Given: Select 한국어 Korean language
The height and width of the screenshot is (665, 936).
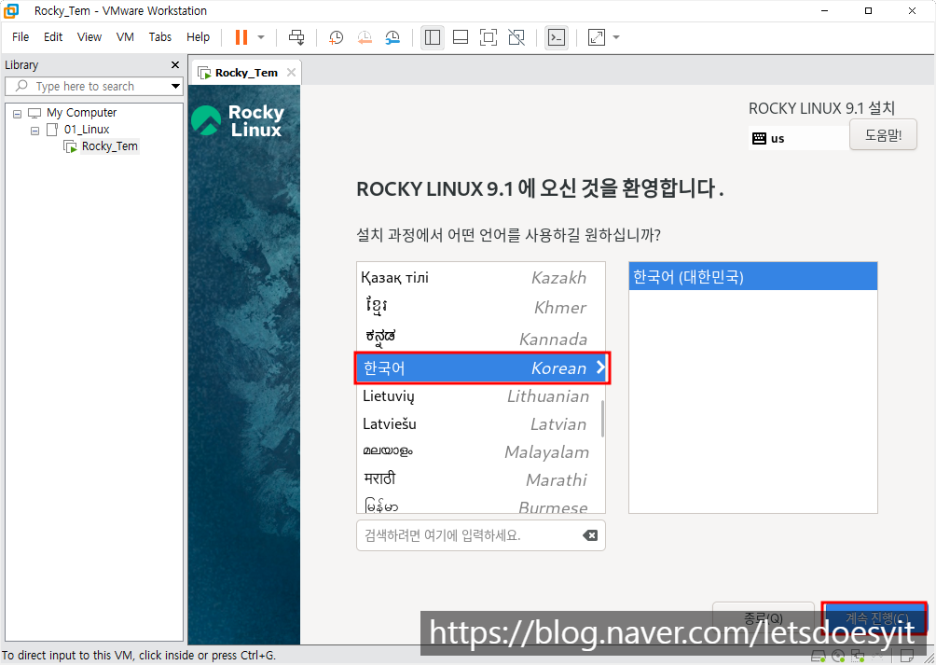Looking at the screenshot, I should coord(482,368).
